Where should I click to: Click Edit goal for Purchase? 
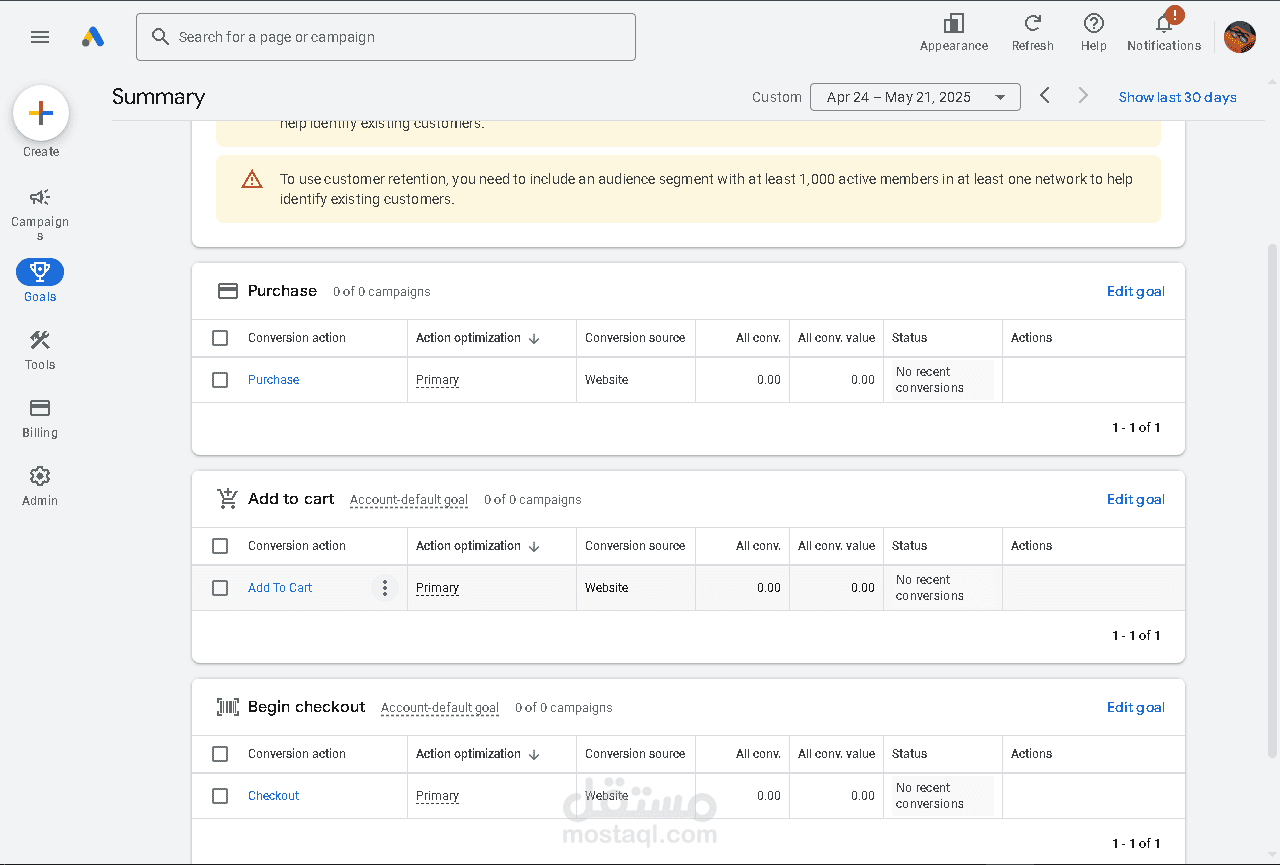(x=1135, y=291)
